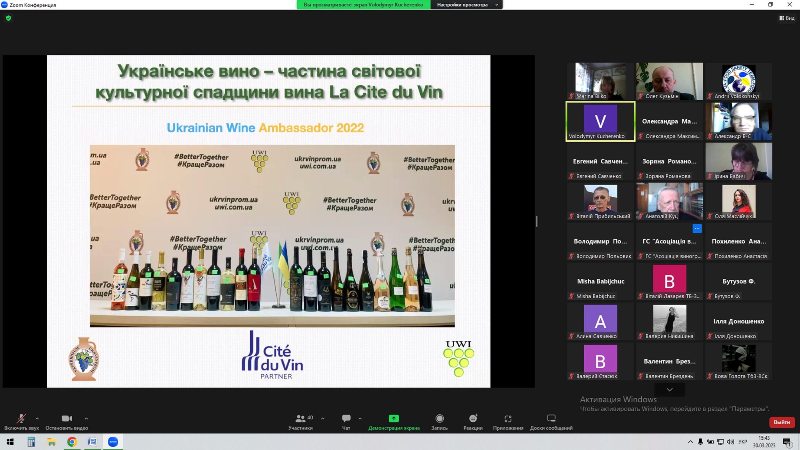
Task: Stop video with the camera button
Action: pyautogui.click(x=66, y=421)
